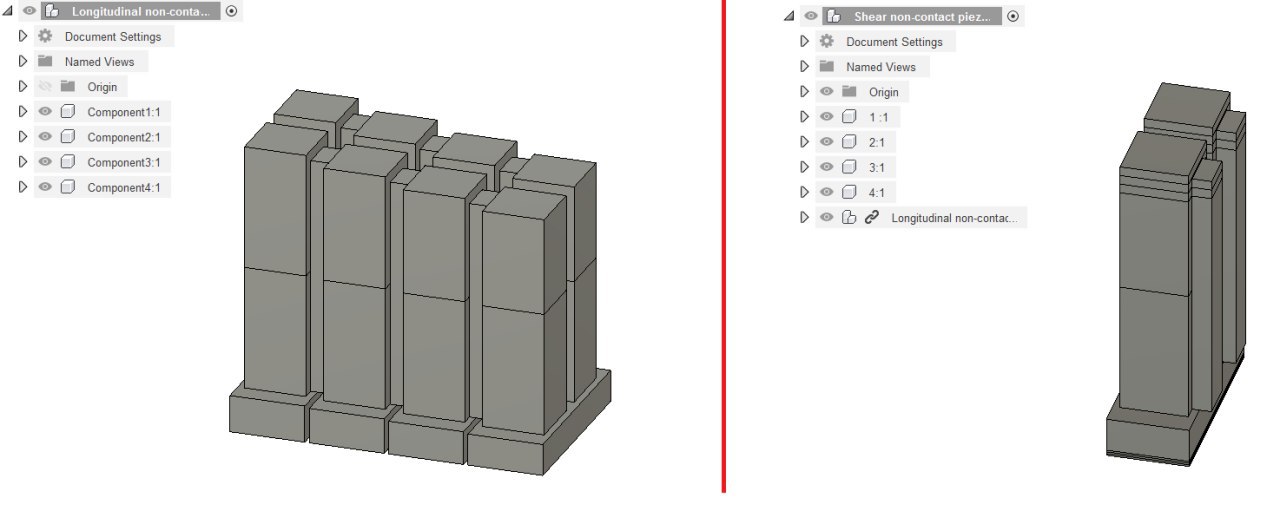Select the 'Component2:1' label
The width and height of the screenshot is (1280, 524).
click(124, 137)
